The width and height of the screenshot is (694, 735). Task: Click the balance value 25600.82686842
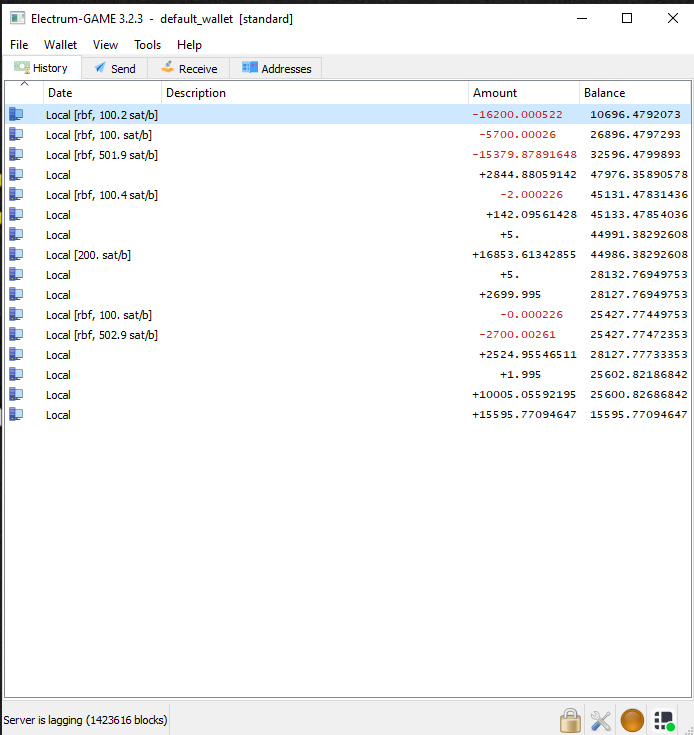(639, 394)
